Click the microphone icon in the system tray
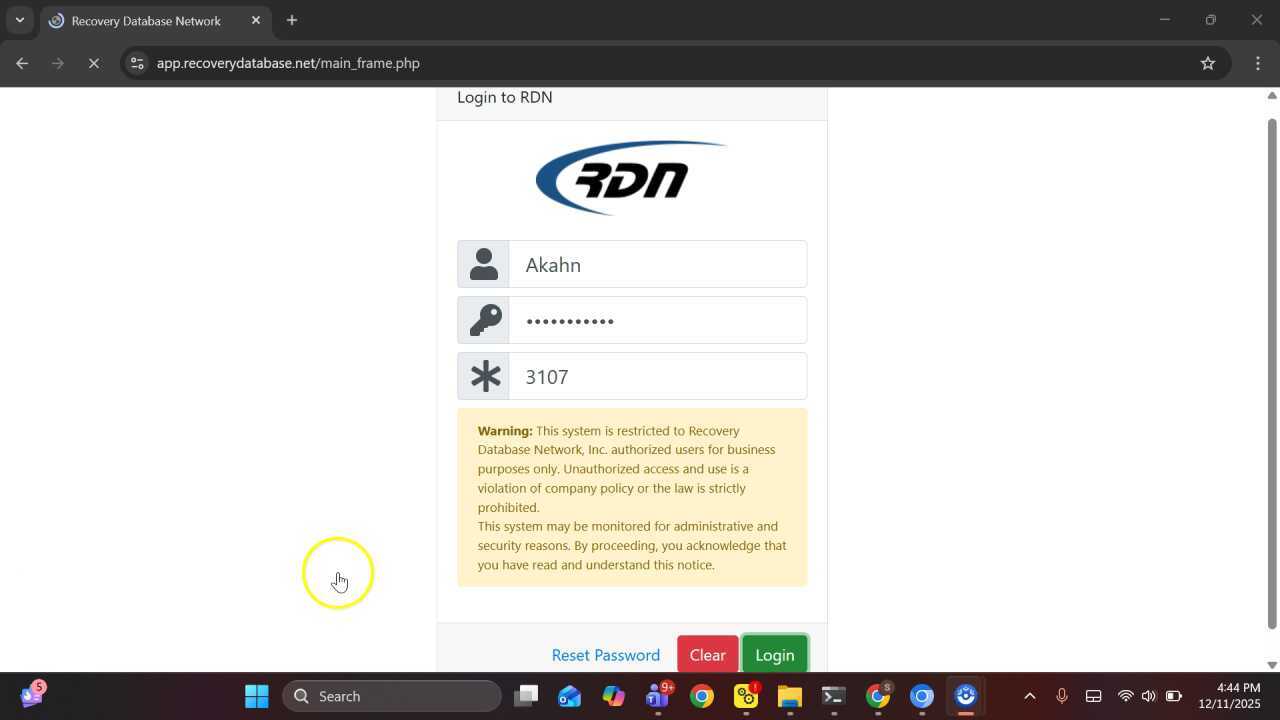Viewport: 1280px width, 720px height. (x=1062, y=696)
